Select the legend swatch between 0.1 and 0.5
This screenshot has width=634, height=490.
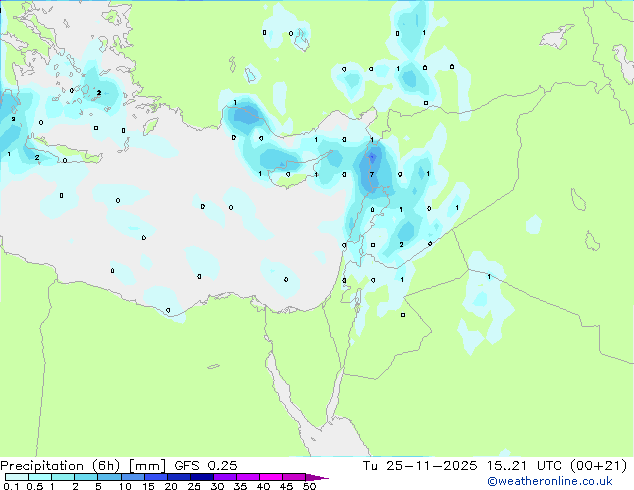(x=17, y=477)
